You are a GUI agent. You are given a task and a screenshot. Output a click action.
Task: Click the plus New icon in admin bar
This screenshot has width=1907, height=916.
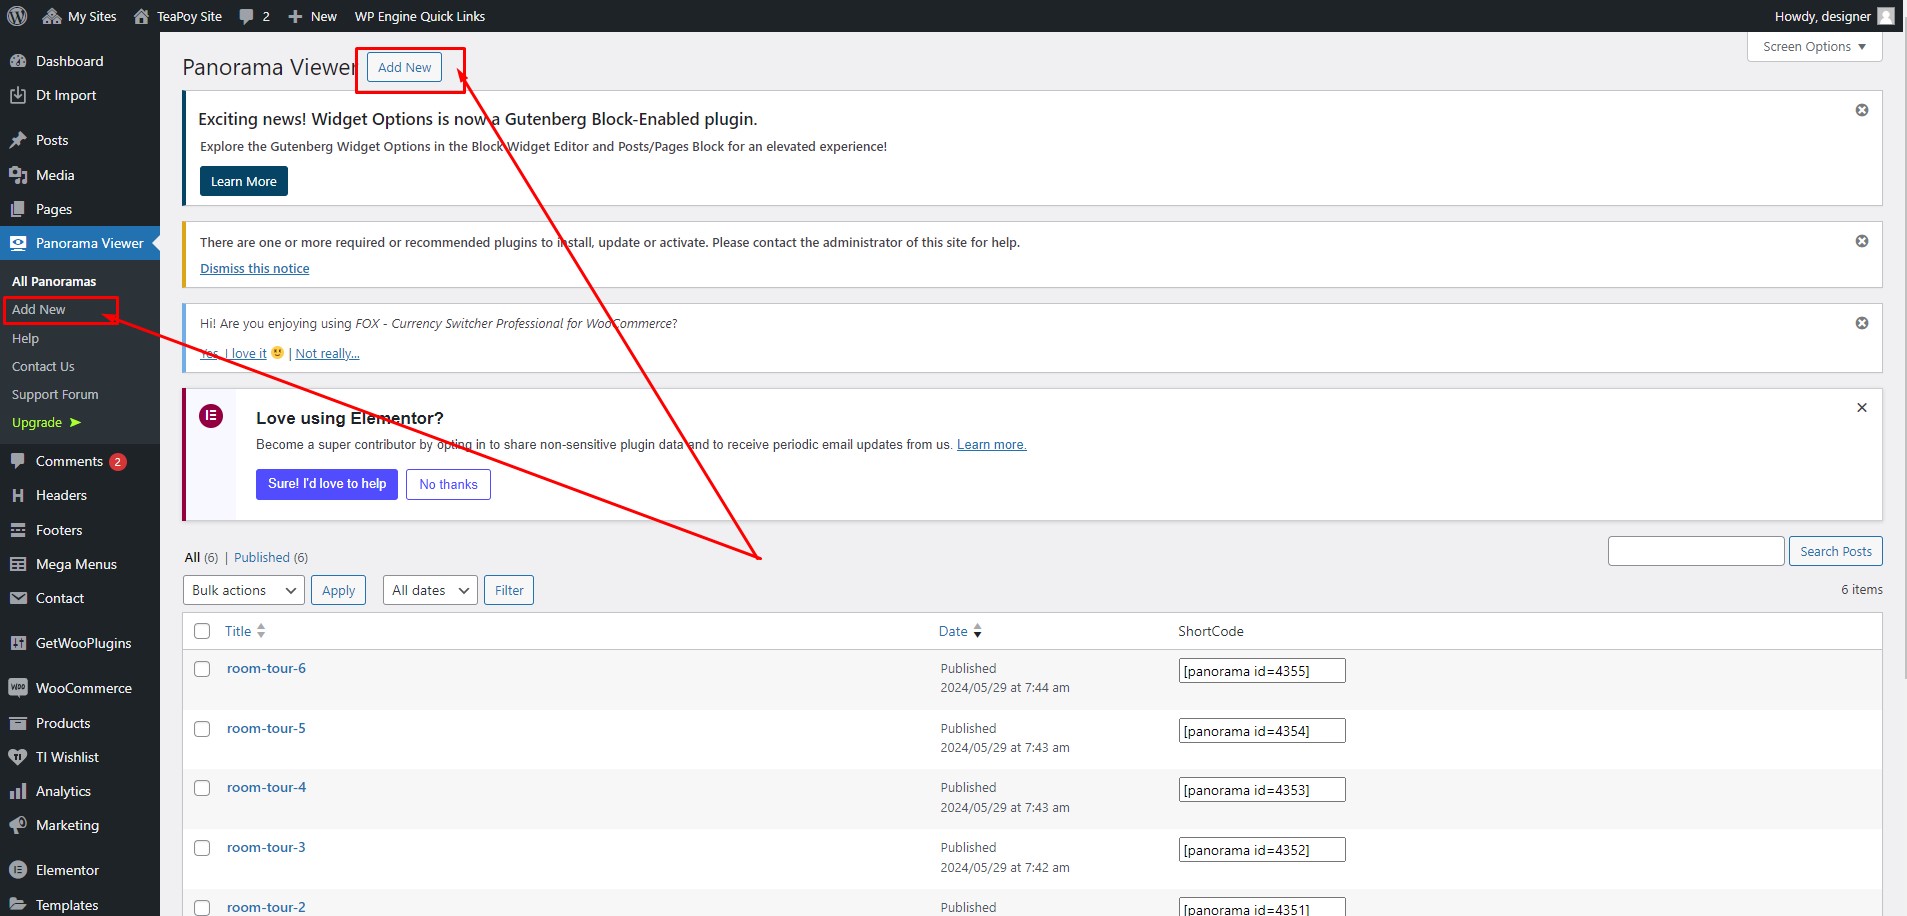(x=295, y=16)
